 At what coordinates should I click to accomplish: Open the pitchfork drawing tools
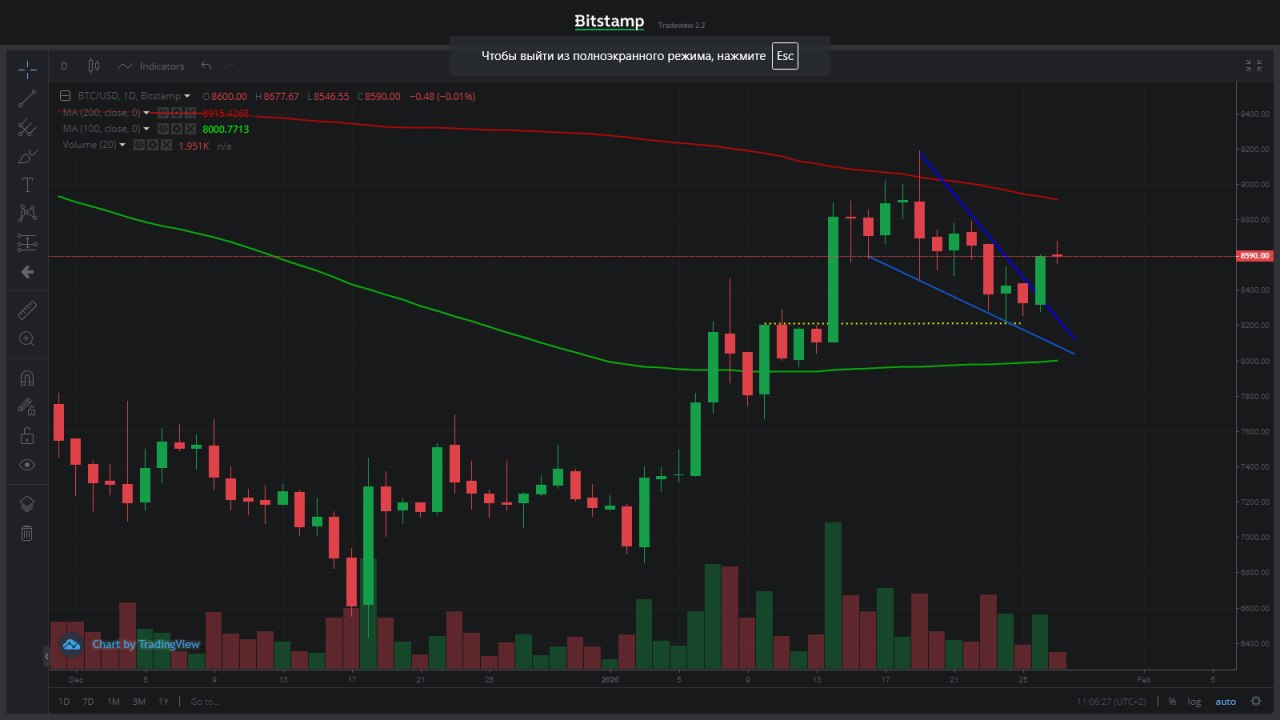(x=27, y=127)
